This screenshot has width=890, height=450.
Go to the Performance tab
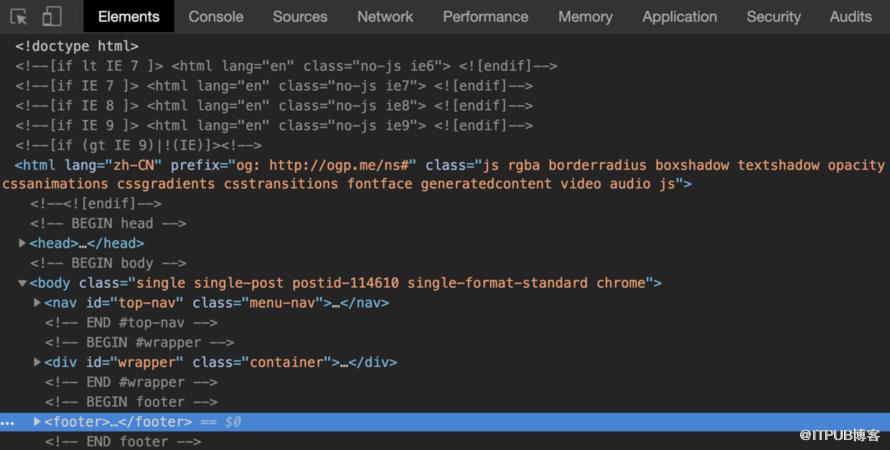click(x=485, y=16)
